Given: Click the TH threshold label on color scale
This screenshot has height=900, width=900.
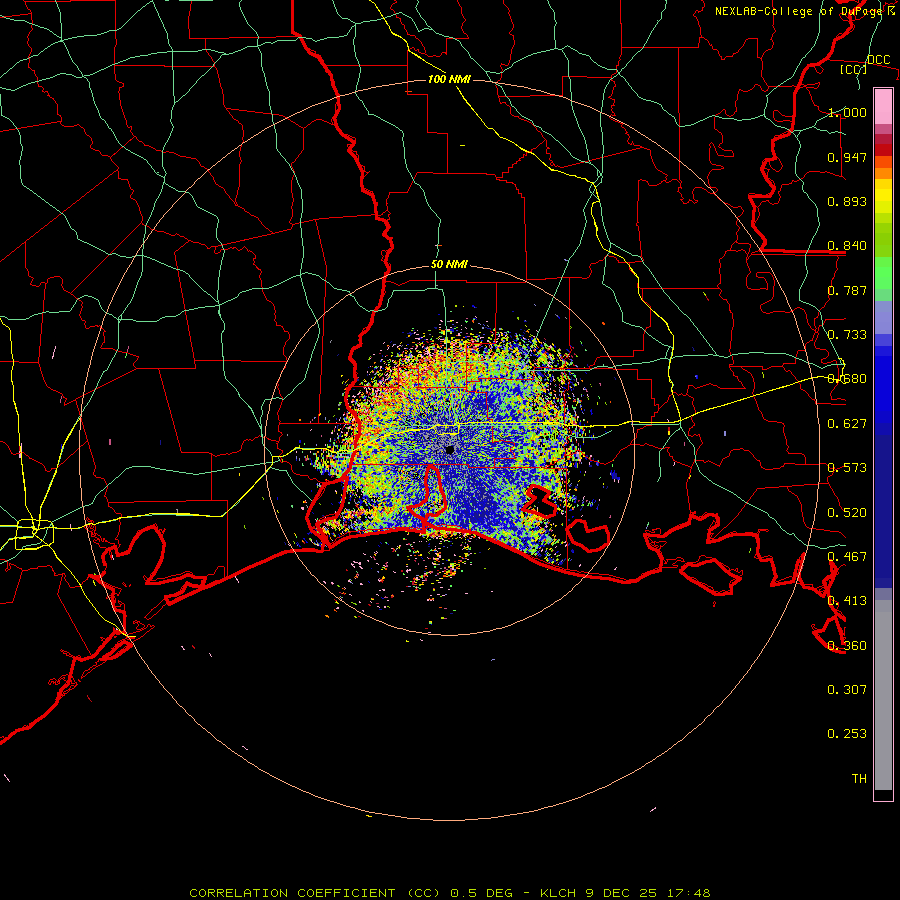Looking at the screenshot, I should [859, 779].
